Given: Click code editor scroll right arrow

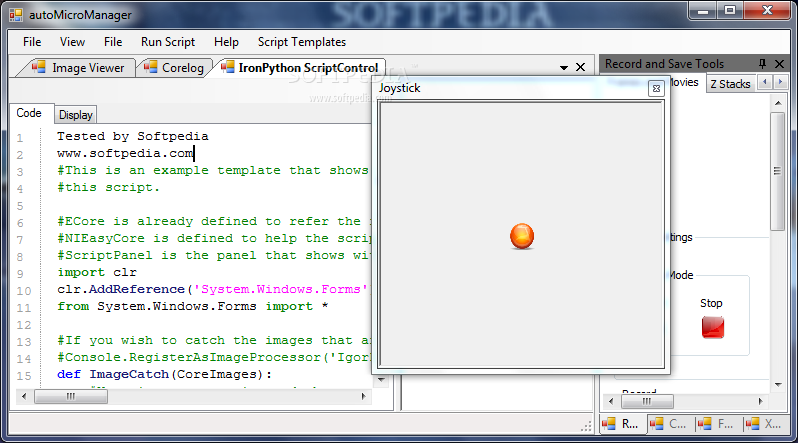Looking at the screenshot, I should (x=363, y=396).
